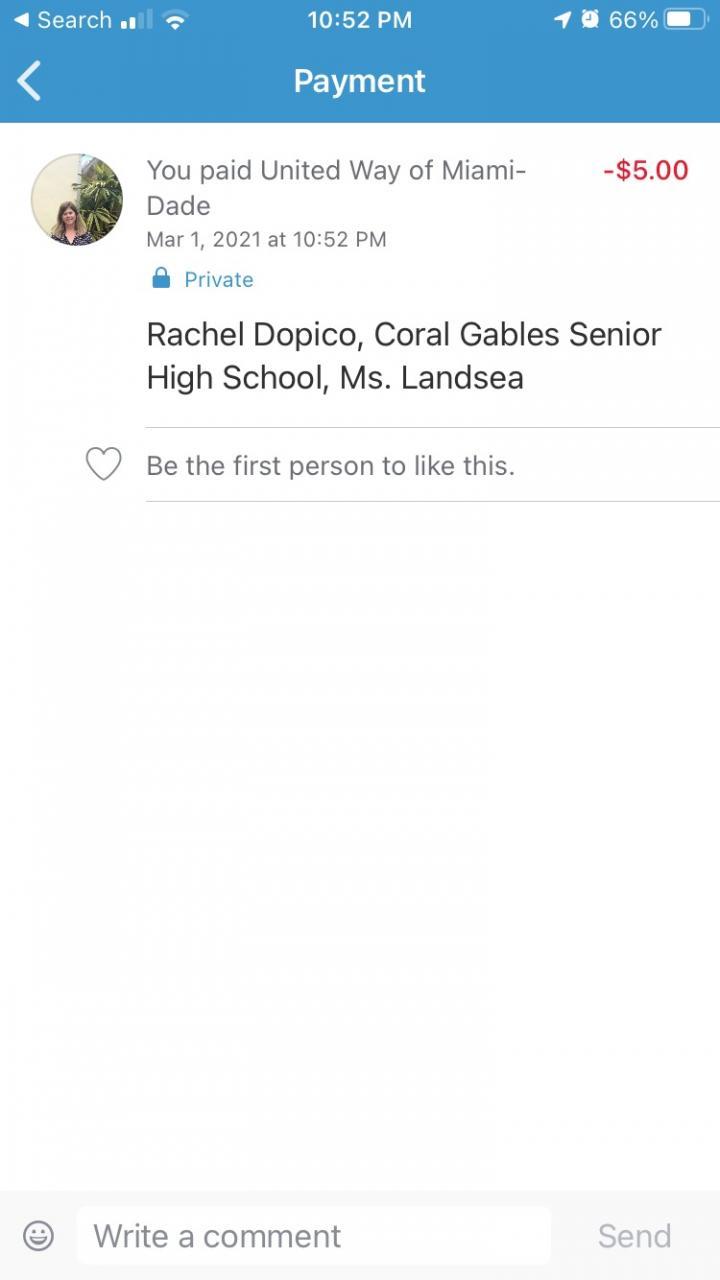Tap the 'You paid United Way of Miami-Dade' text
This screenshot has width=720, height=1280.
tap(336, 187)
